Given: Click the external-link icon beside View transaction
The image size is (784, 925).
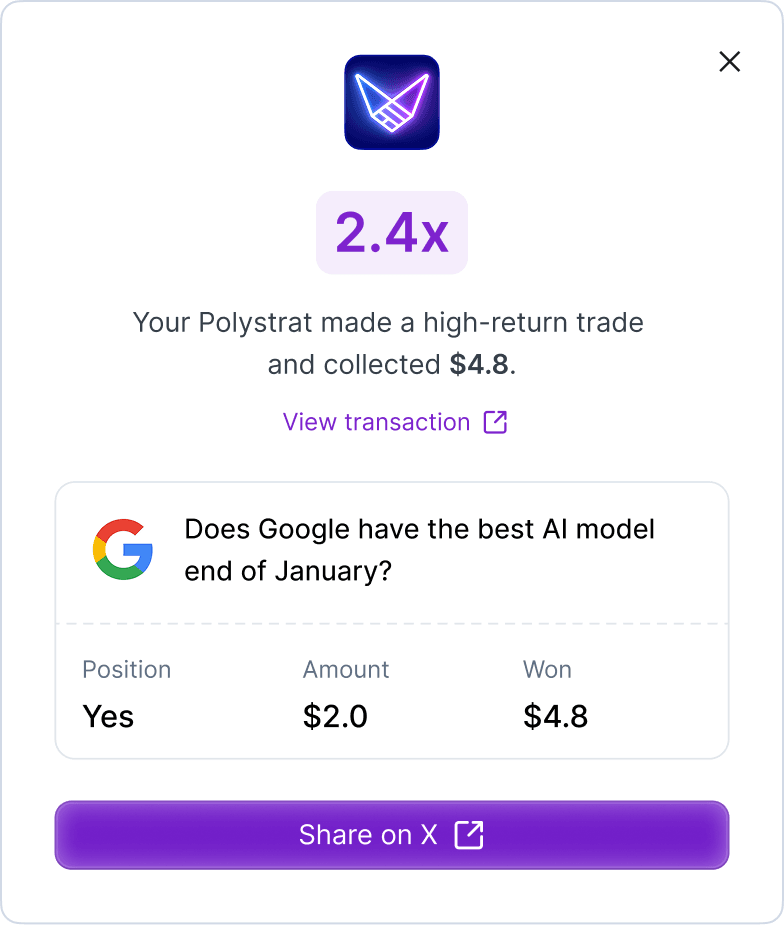Looking at the screenshot, I should click(496, 422).
